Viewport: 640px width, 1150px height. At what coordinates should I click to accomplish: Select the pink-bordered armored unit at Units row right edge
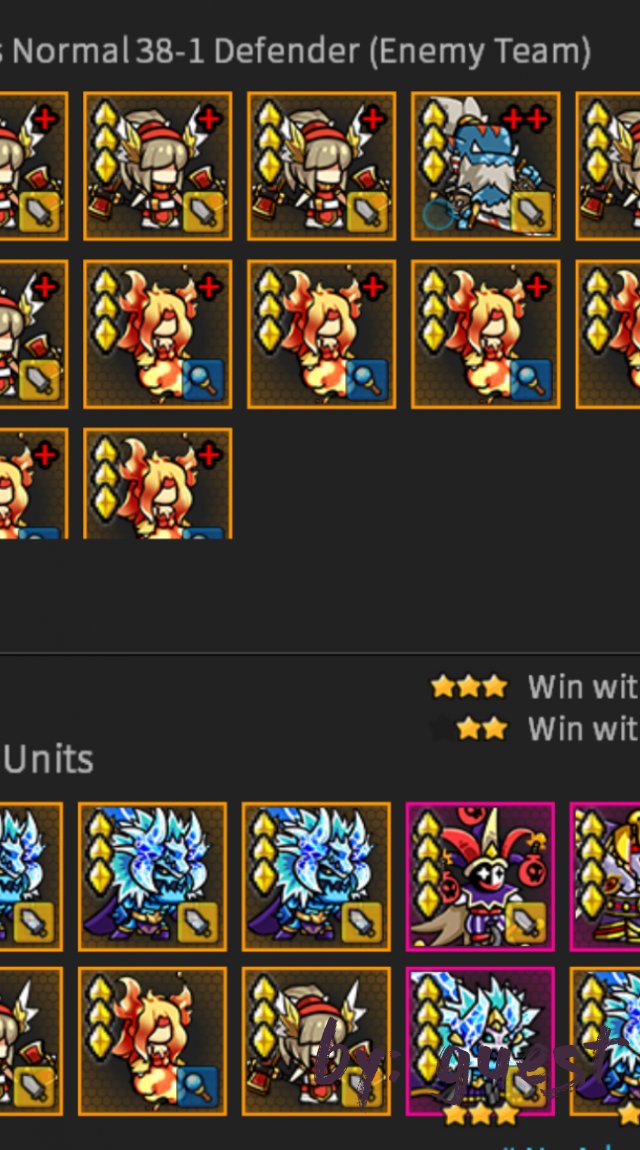point(606,876)
